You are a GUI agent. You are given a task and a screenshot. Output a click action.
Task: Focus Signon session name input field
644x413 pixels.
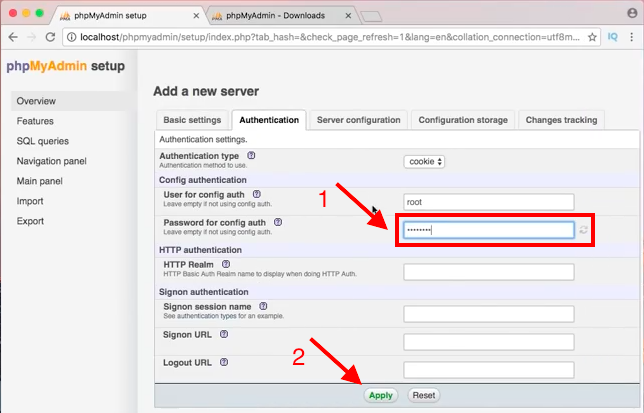pos(489,314)
